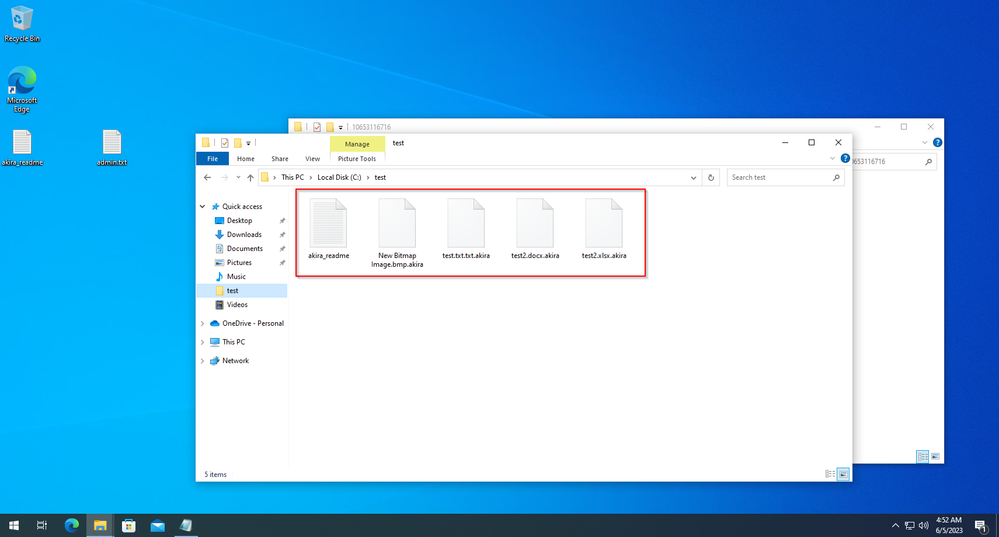Open address bar history dropdown
This screenshot has width=999, height=537.
click(693, 178)
